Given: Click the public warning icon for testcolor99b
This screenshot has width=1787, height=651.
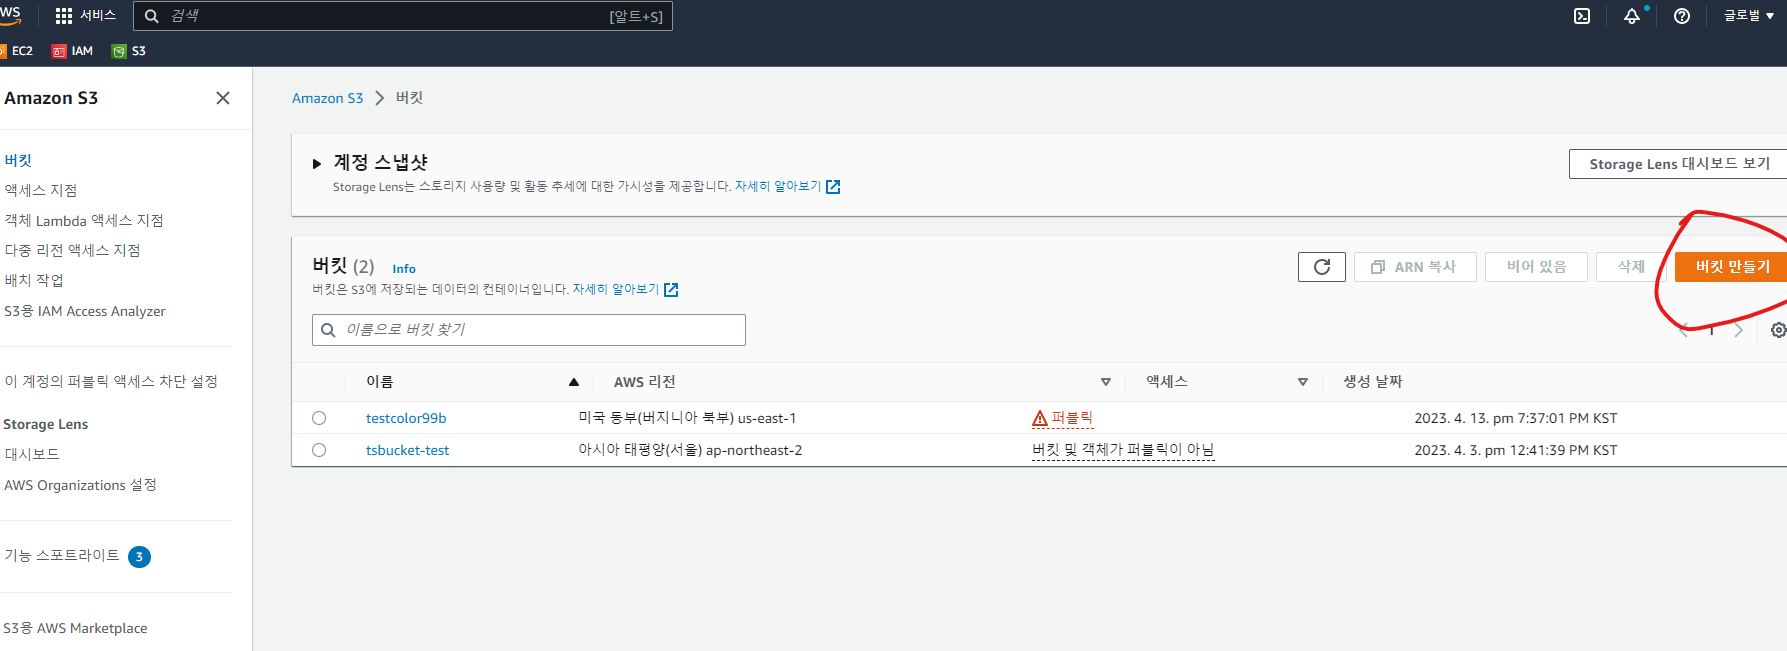Looking at the screenshot, I should point(1040,419).
